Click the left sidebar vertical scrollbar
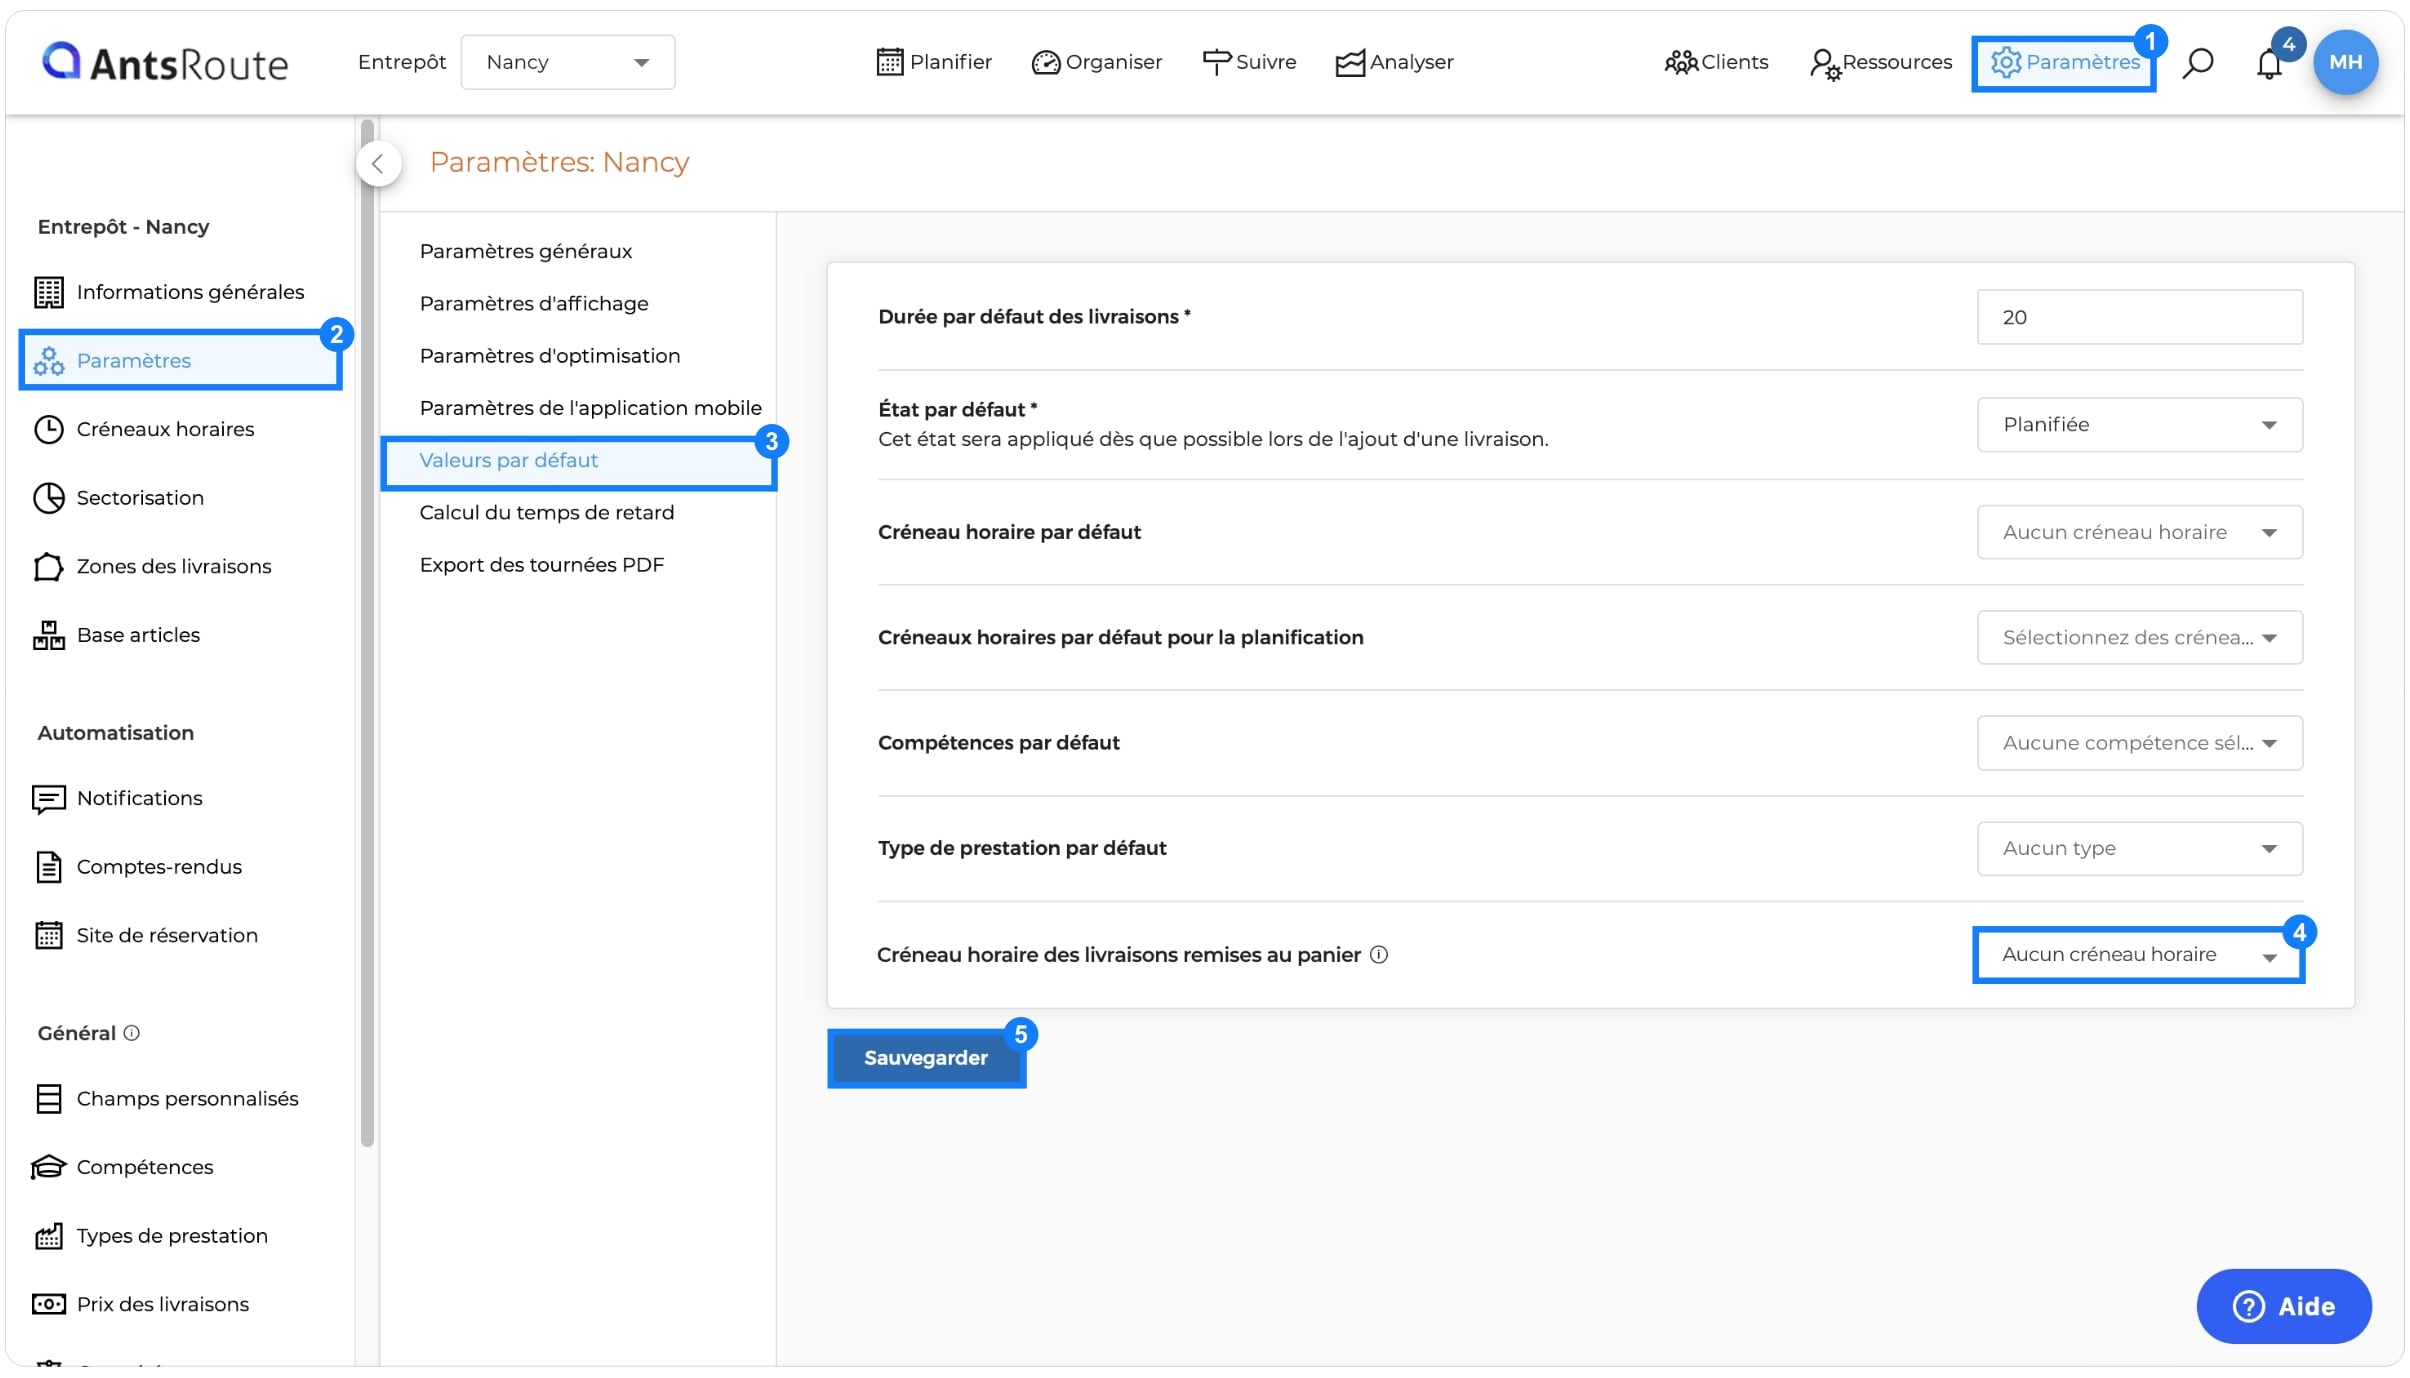Screen dimensions: 2410x1378 (367, 634)
